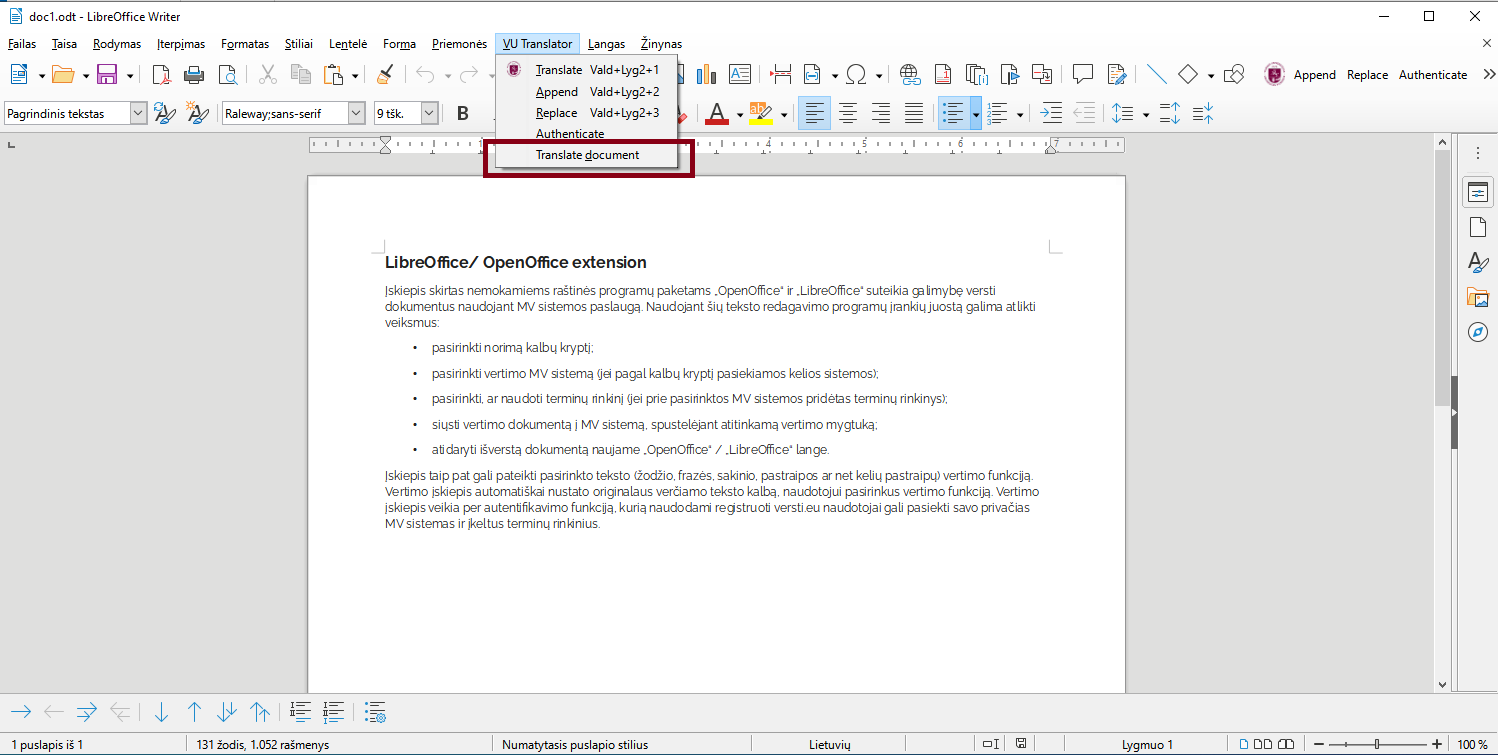Expand the font color dropdown arrow

coord(740,114)
